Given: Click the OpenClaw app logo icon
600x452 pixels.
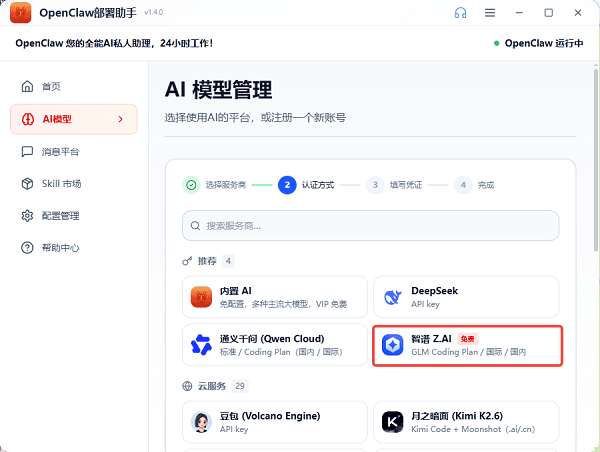Looking at the screenshot, I should 20,13.
